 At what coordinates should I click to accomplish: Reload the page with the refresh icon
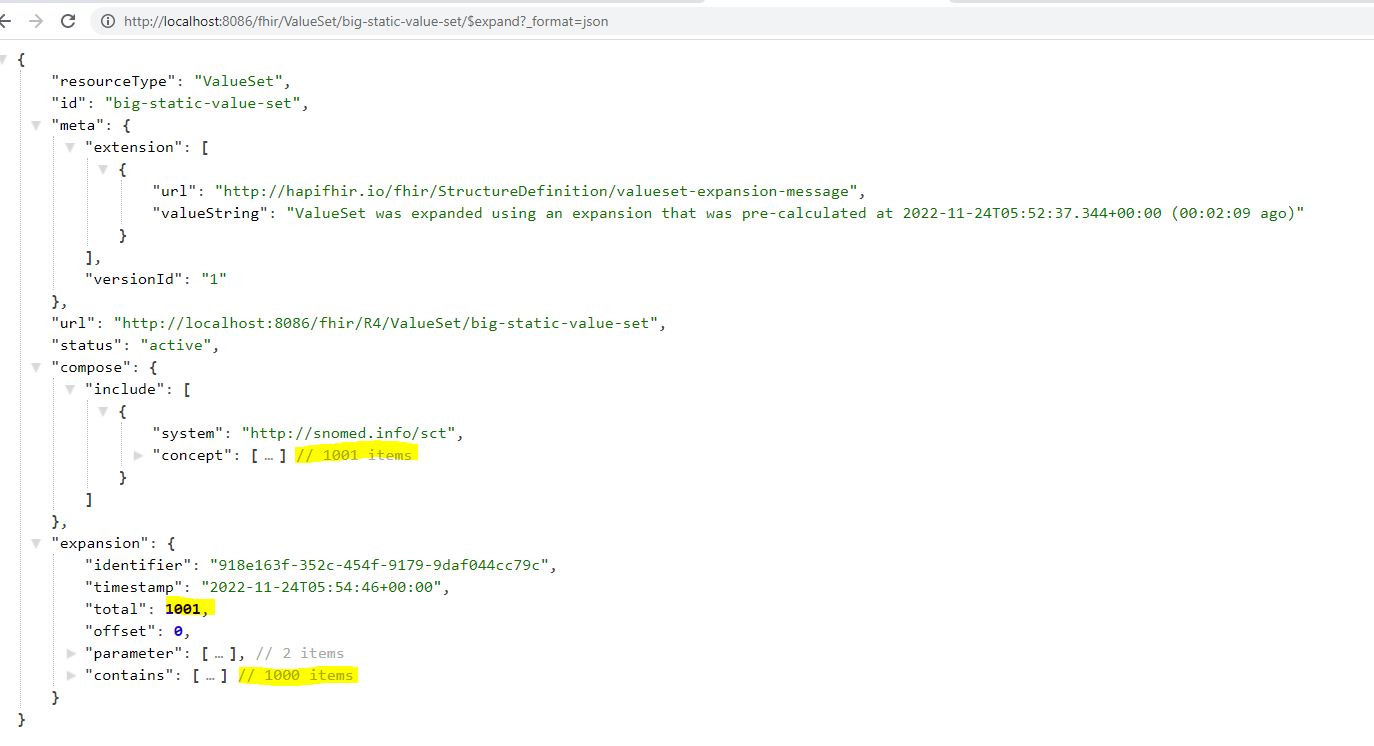tap(66, 20)
